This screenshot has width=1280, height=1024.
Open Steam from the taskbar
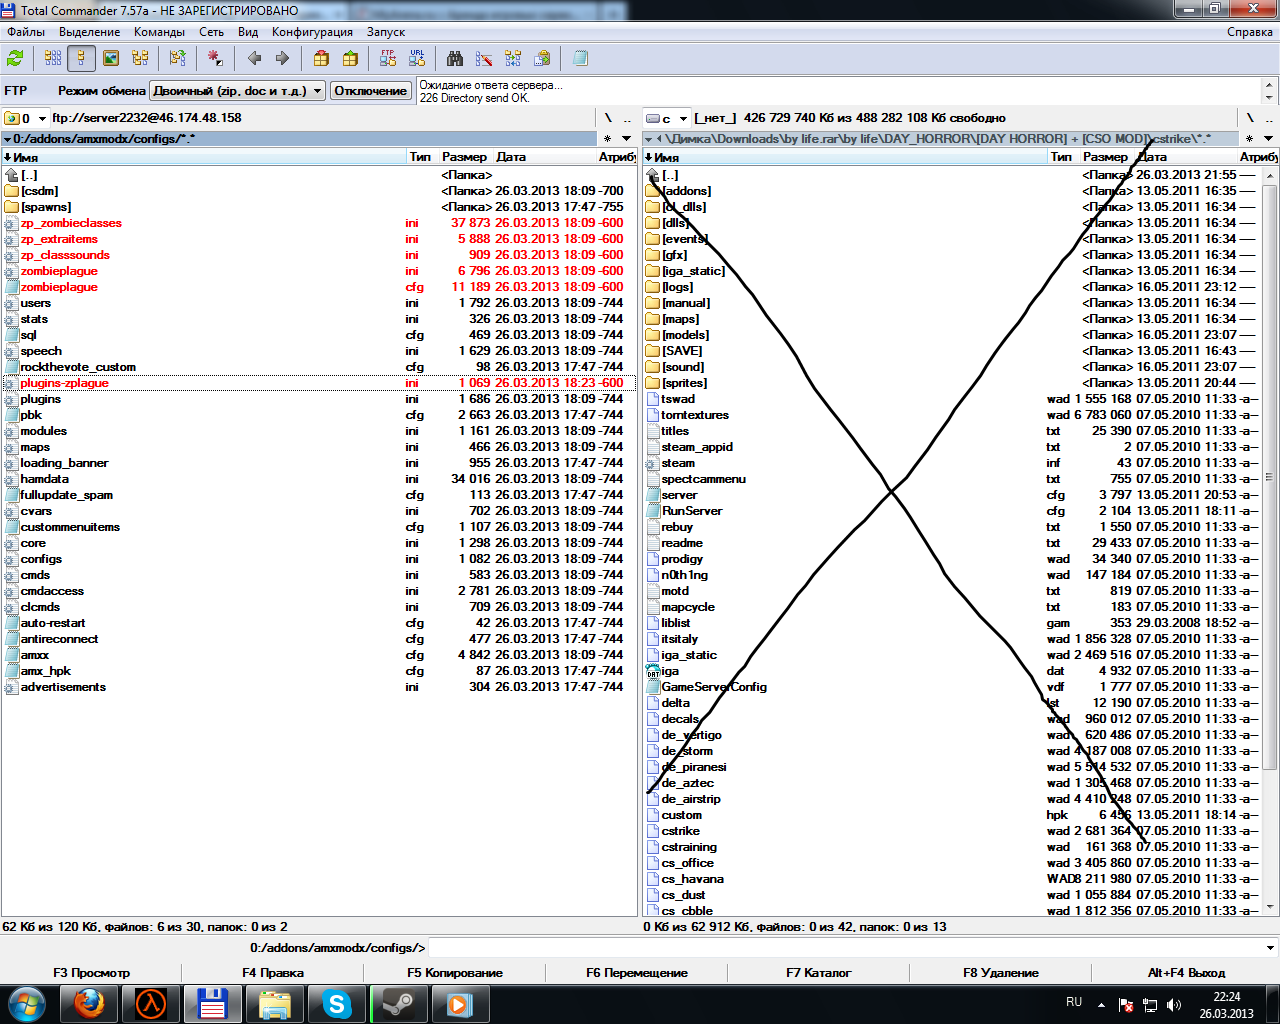pos(399,1004)
